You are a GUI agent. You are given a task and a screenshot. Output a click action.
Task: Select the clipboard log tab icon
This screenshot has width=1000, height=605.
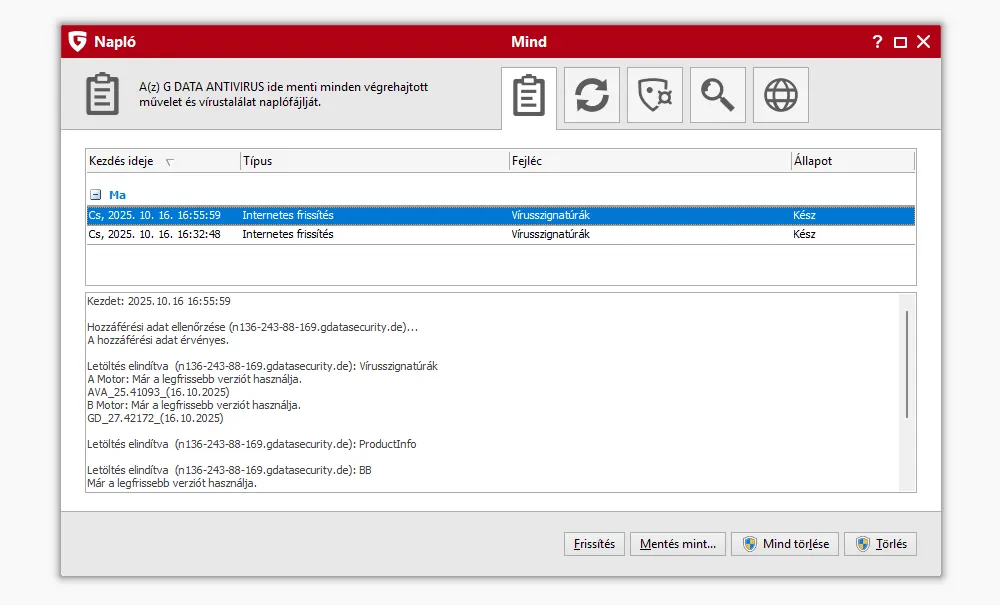pos(528,96)
